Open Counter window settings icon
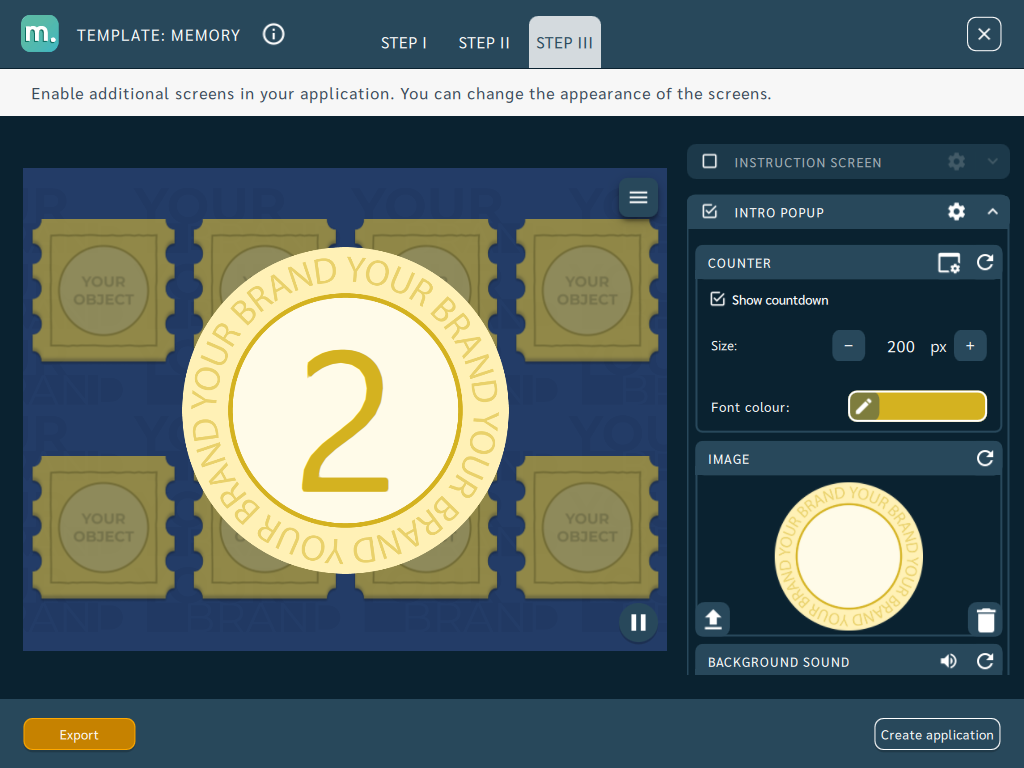Screen dimensions: 1024x768 pos(949,263)
